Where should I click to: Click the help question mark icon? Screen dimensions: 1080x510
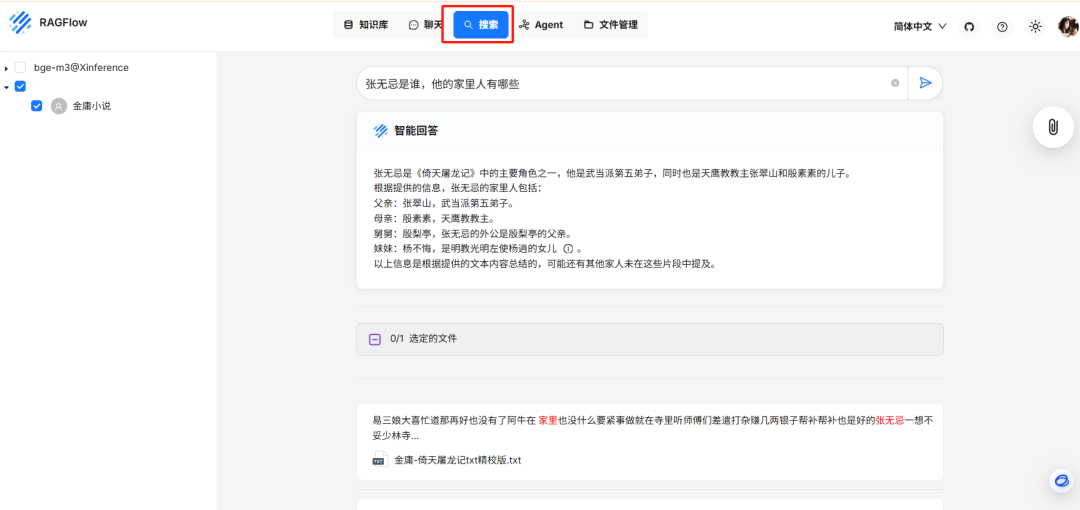(1002, 26)
